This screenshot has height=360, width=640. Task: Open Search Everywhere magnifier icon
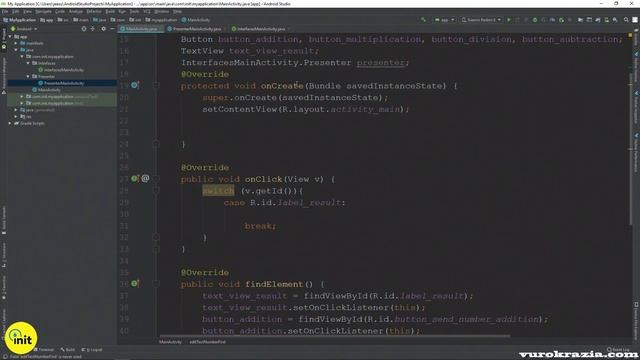click(x=626, y=20)
